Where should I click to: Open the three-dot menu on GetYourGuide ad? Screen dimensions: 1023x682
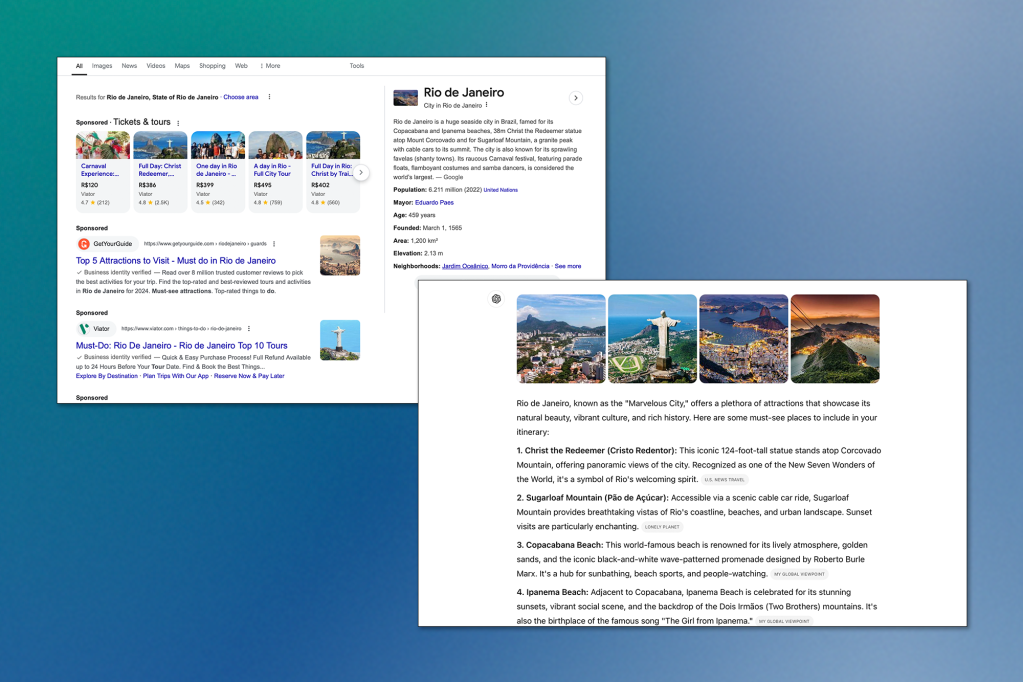pyautogui.click(x=274, y=244)
